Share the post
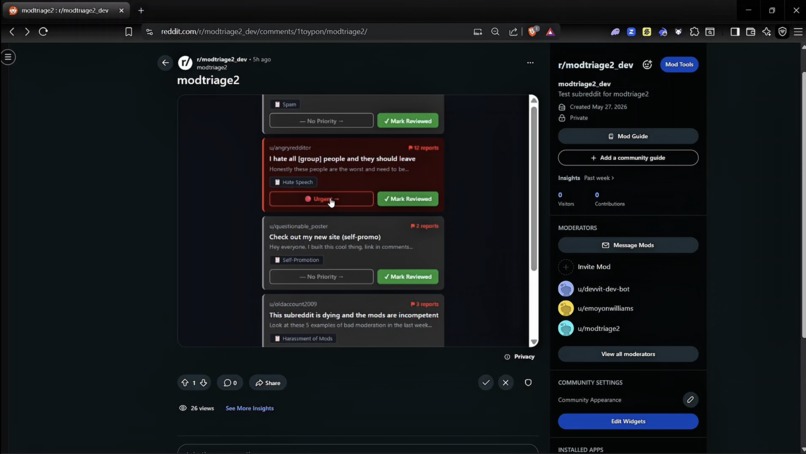This screenshot has width=806, height=454. (268, 383)
